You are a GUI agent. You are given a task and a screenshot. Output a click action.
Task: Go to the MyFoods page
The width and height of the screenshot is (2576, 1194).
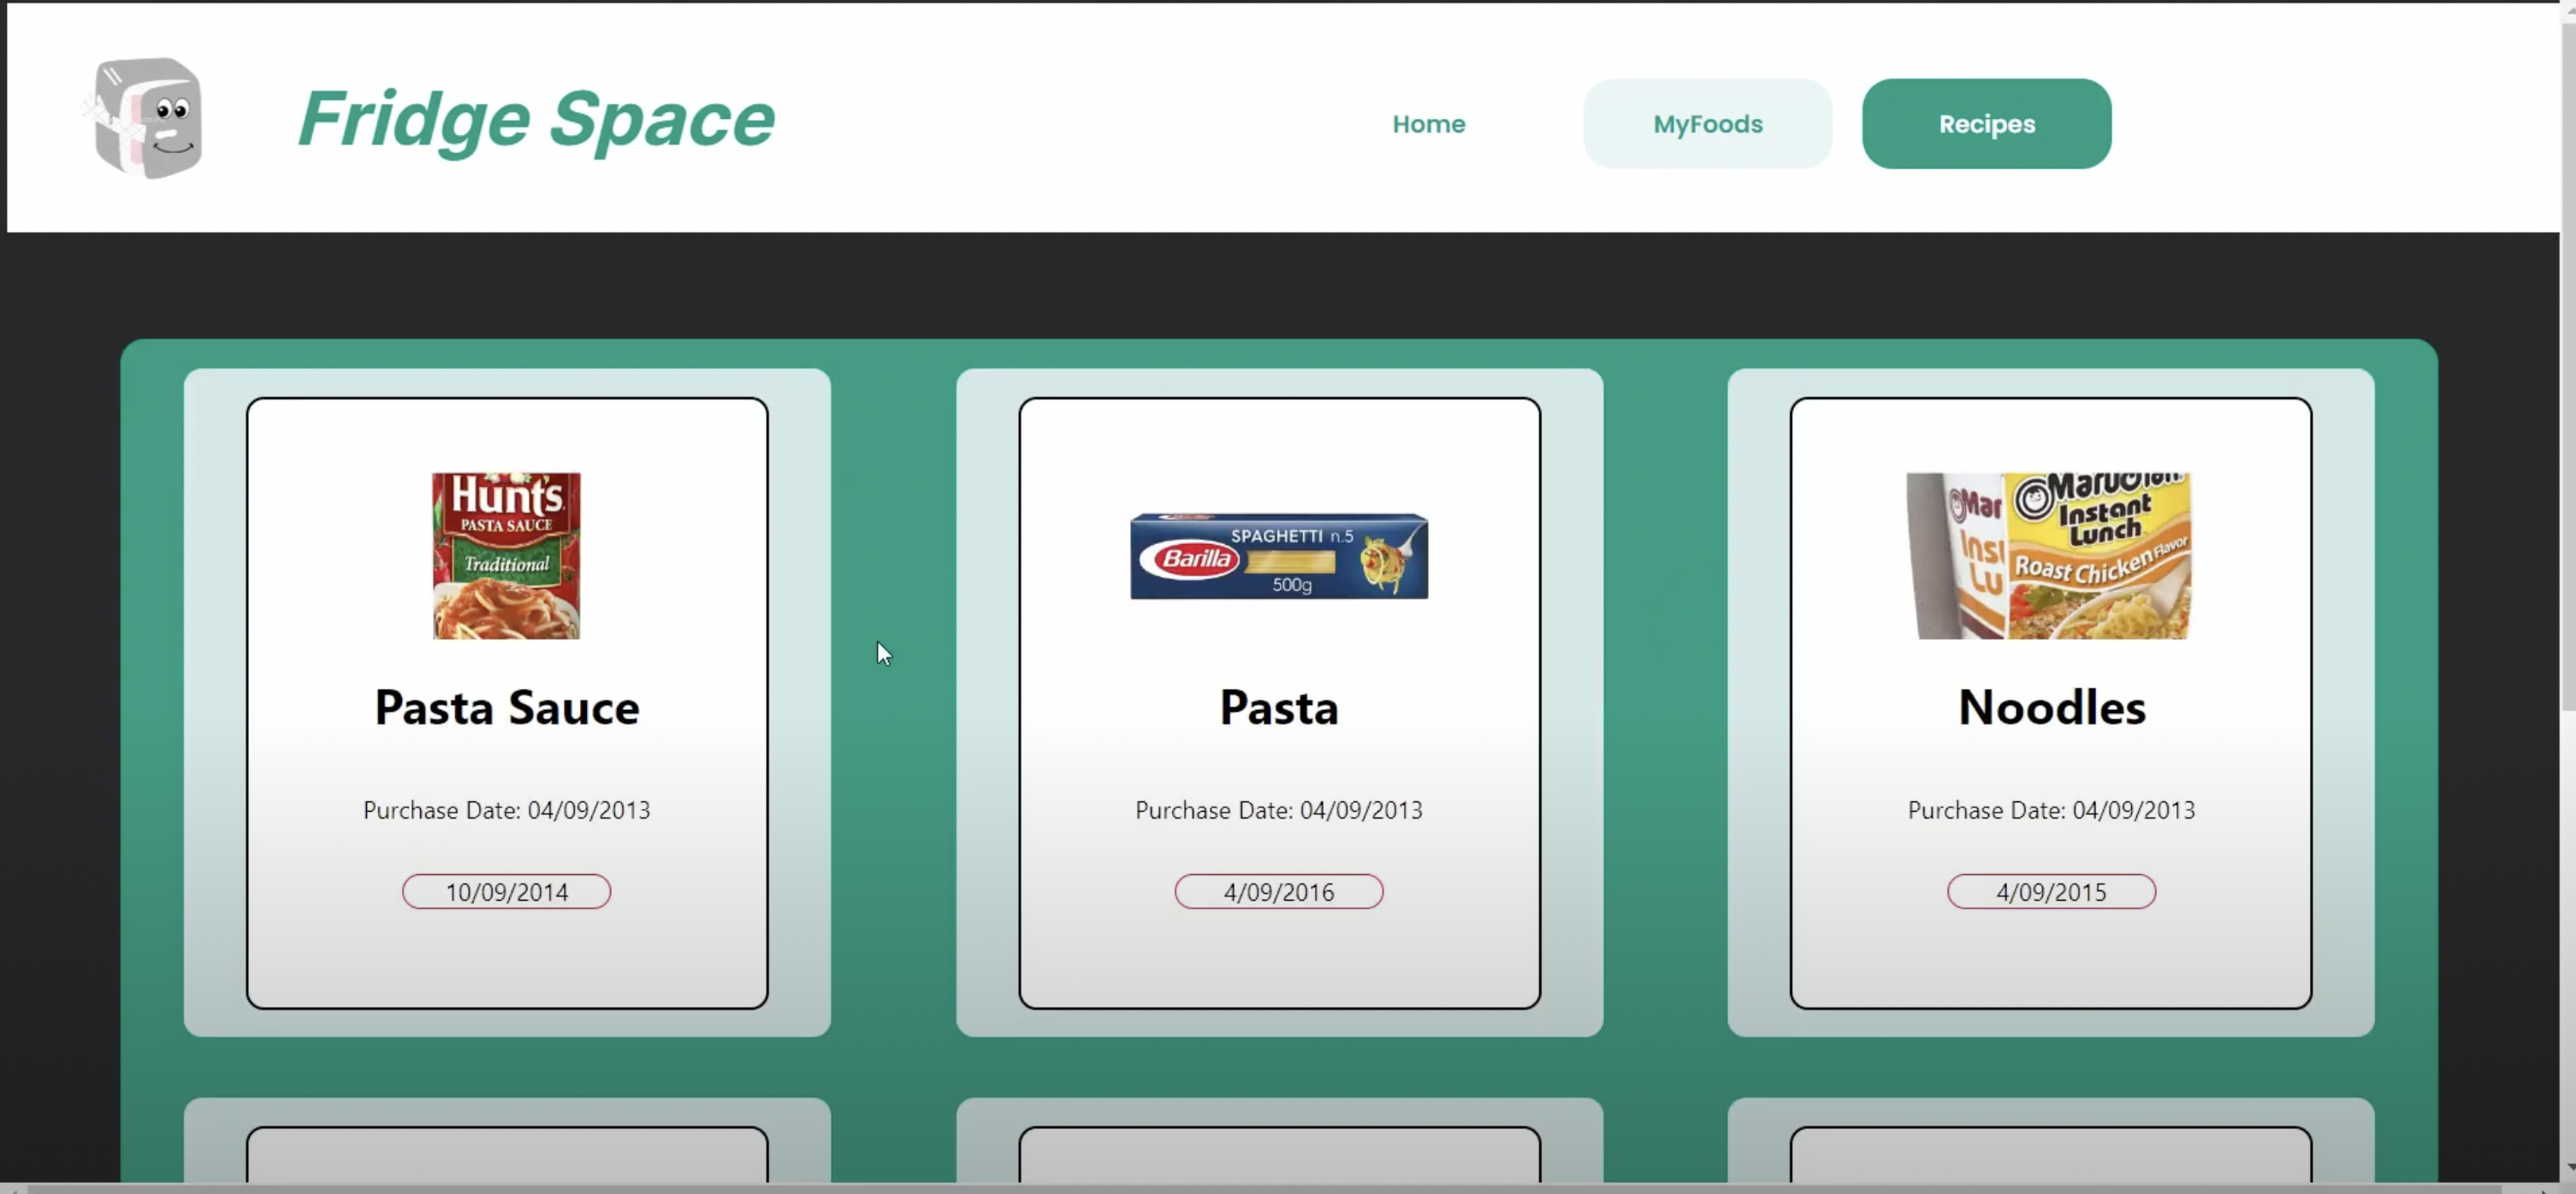(1707, 124)
